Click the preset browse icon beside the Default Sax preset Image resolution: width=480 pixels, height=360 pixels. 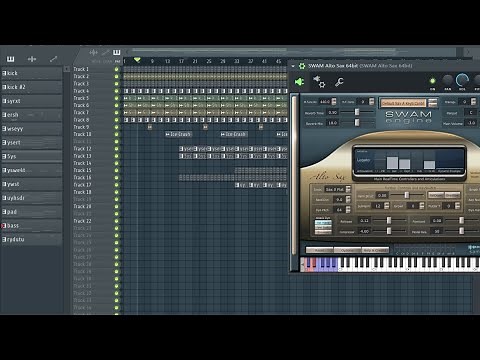[x=433, y=102]
